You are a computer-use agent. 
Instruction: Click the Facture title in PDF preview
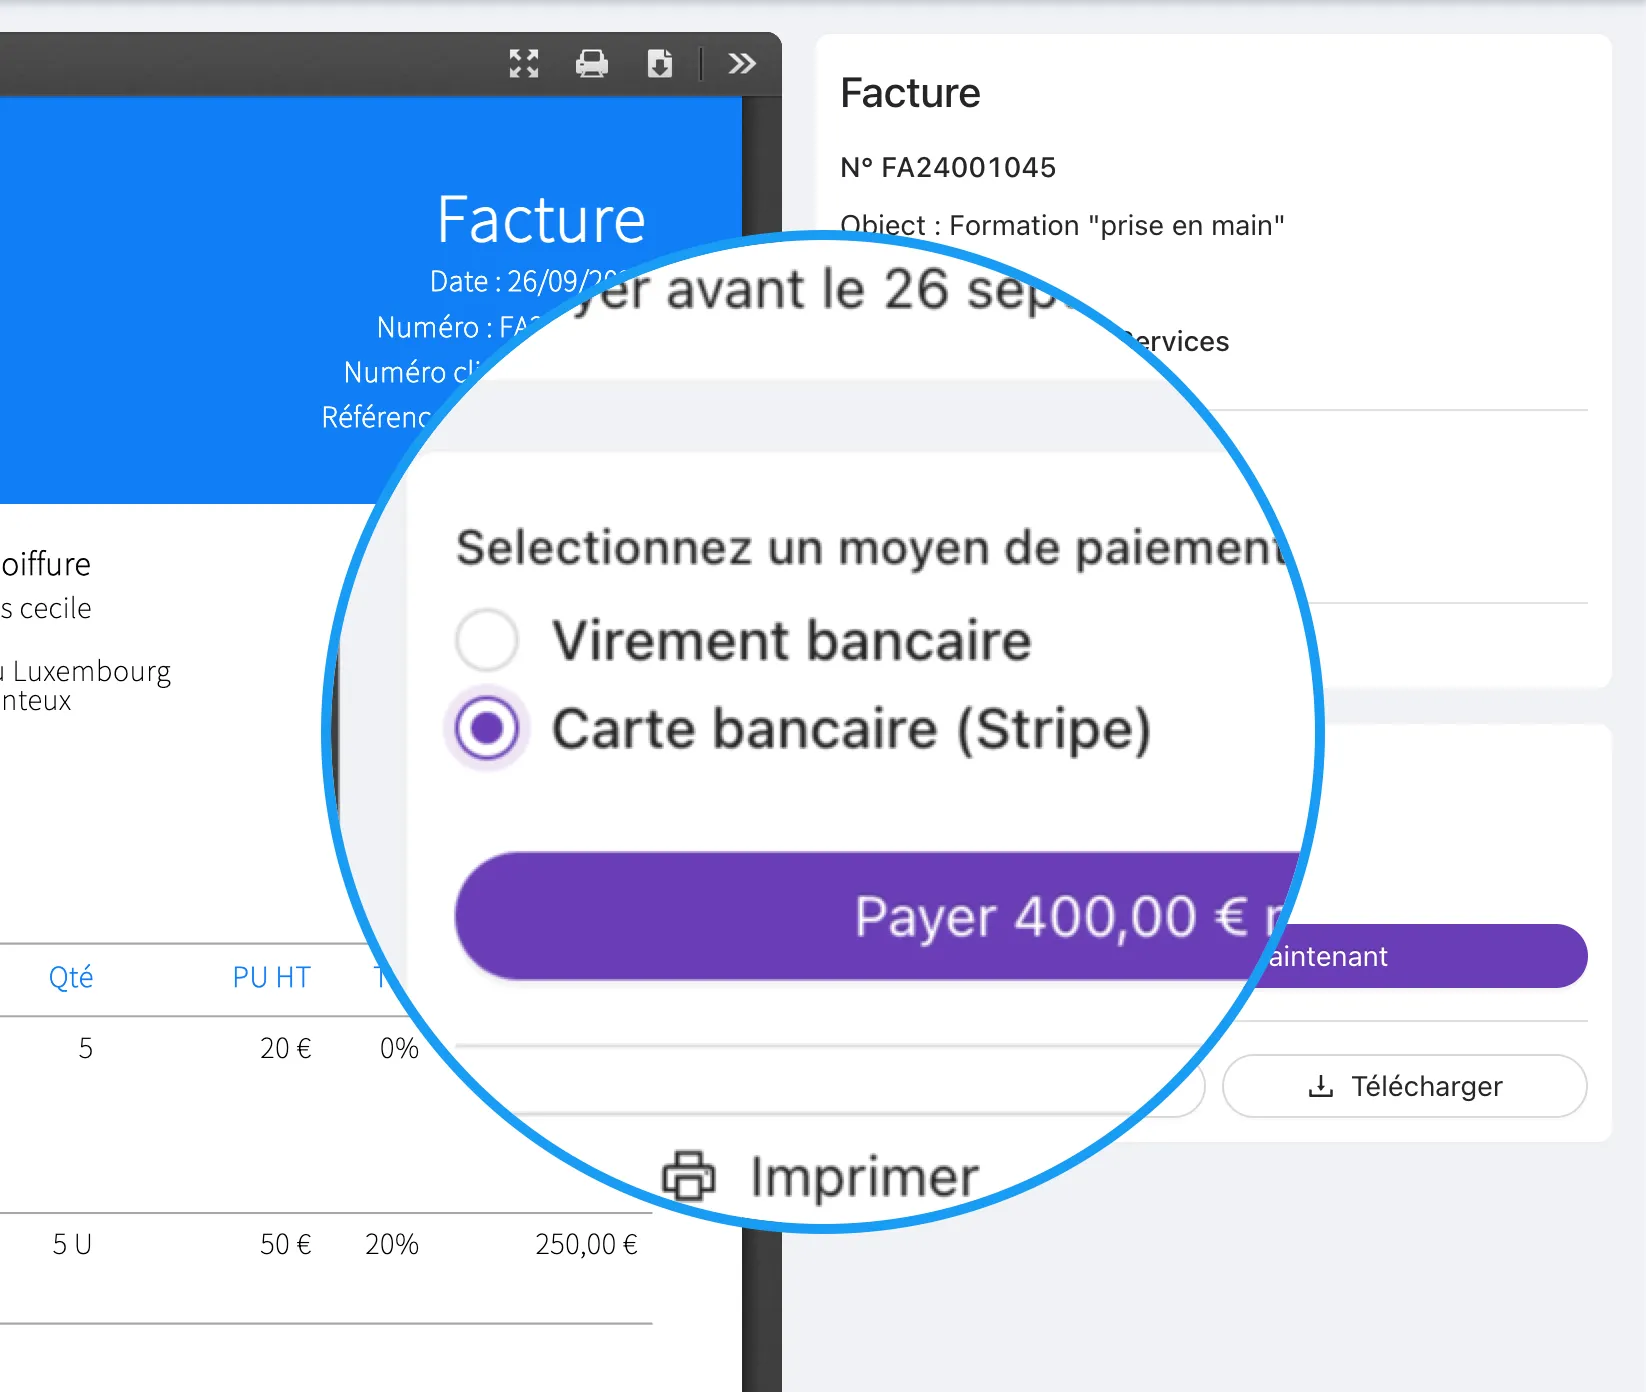541,219
